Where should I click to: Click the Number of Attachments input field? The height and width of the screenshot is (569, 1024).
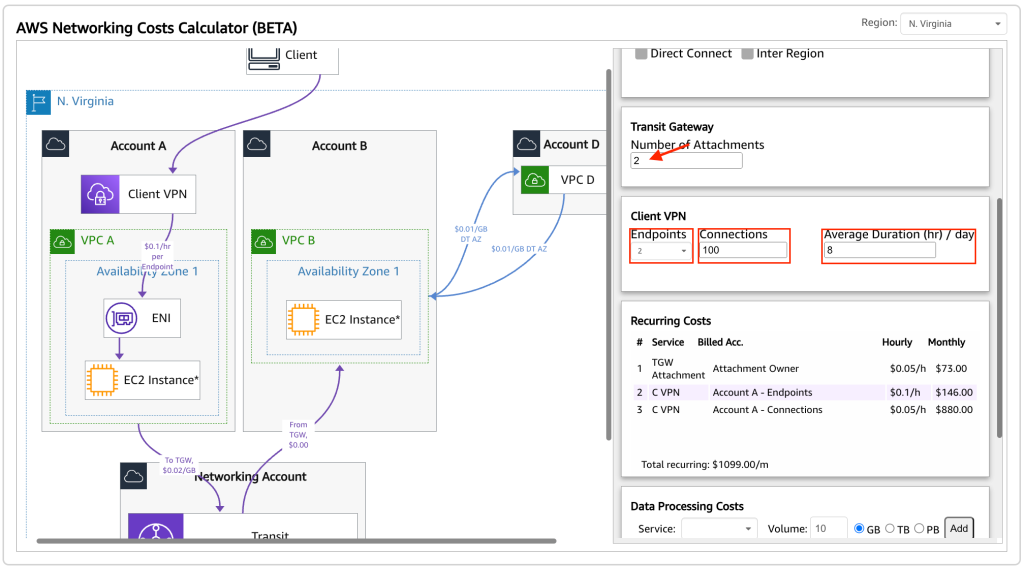[x=686, y=161]
